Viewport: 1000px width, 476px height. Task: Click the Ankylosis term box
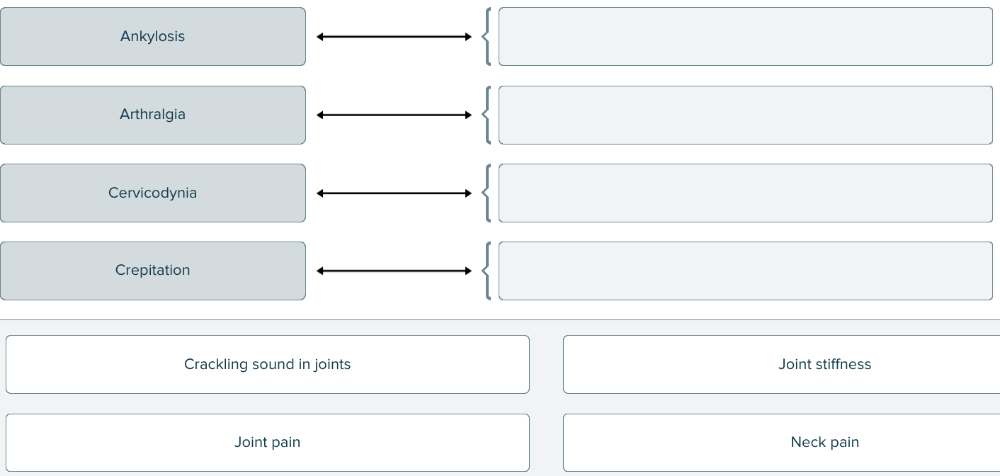point(153,37)
